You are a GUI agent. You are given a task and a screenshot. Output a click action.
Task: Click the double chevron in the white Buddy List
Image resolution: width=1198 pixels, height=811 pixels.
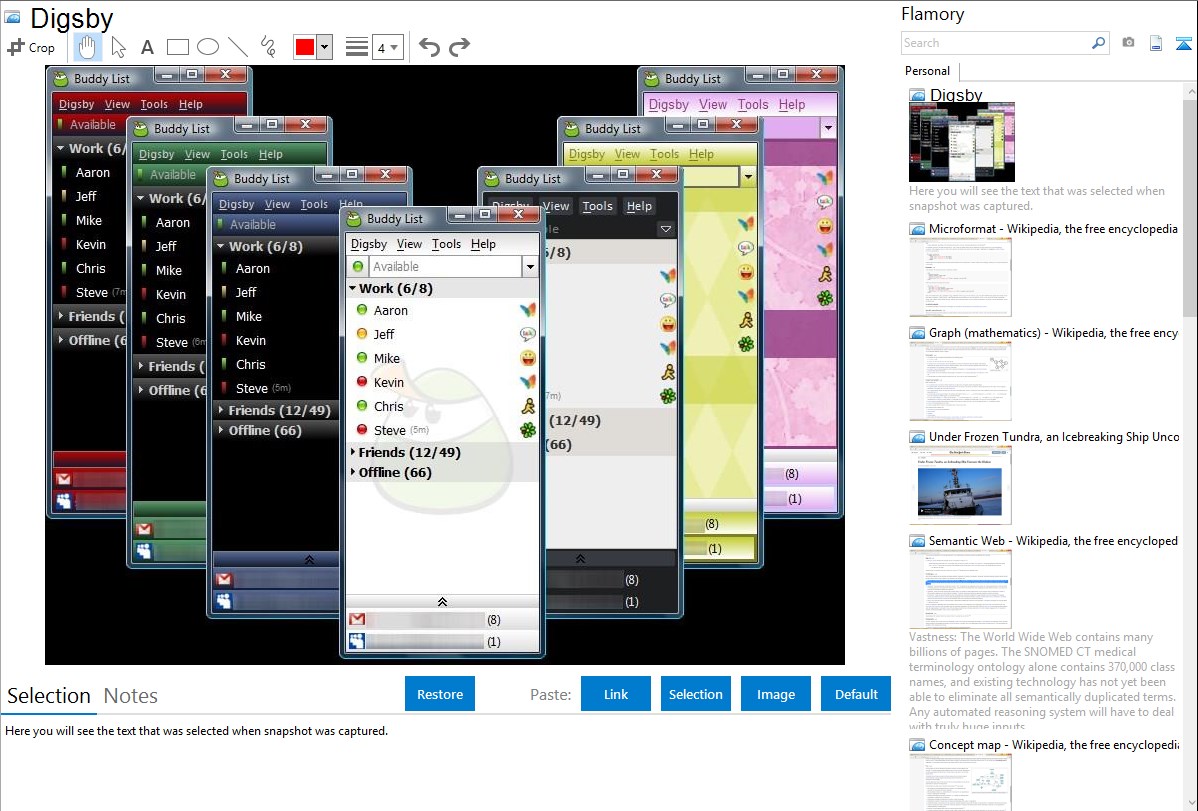442,602
